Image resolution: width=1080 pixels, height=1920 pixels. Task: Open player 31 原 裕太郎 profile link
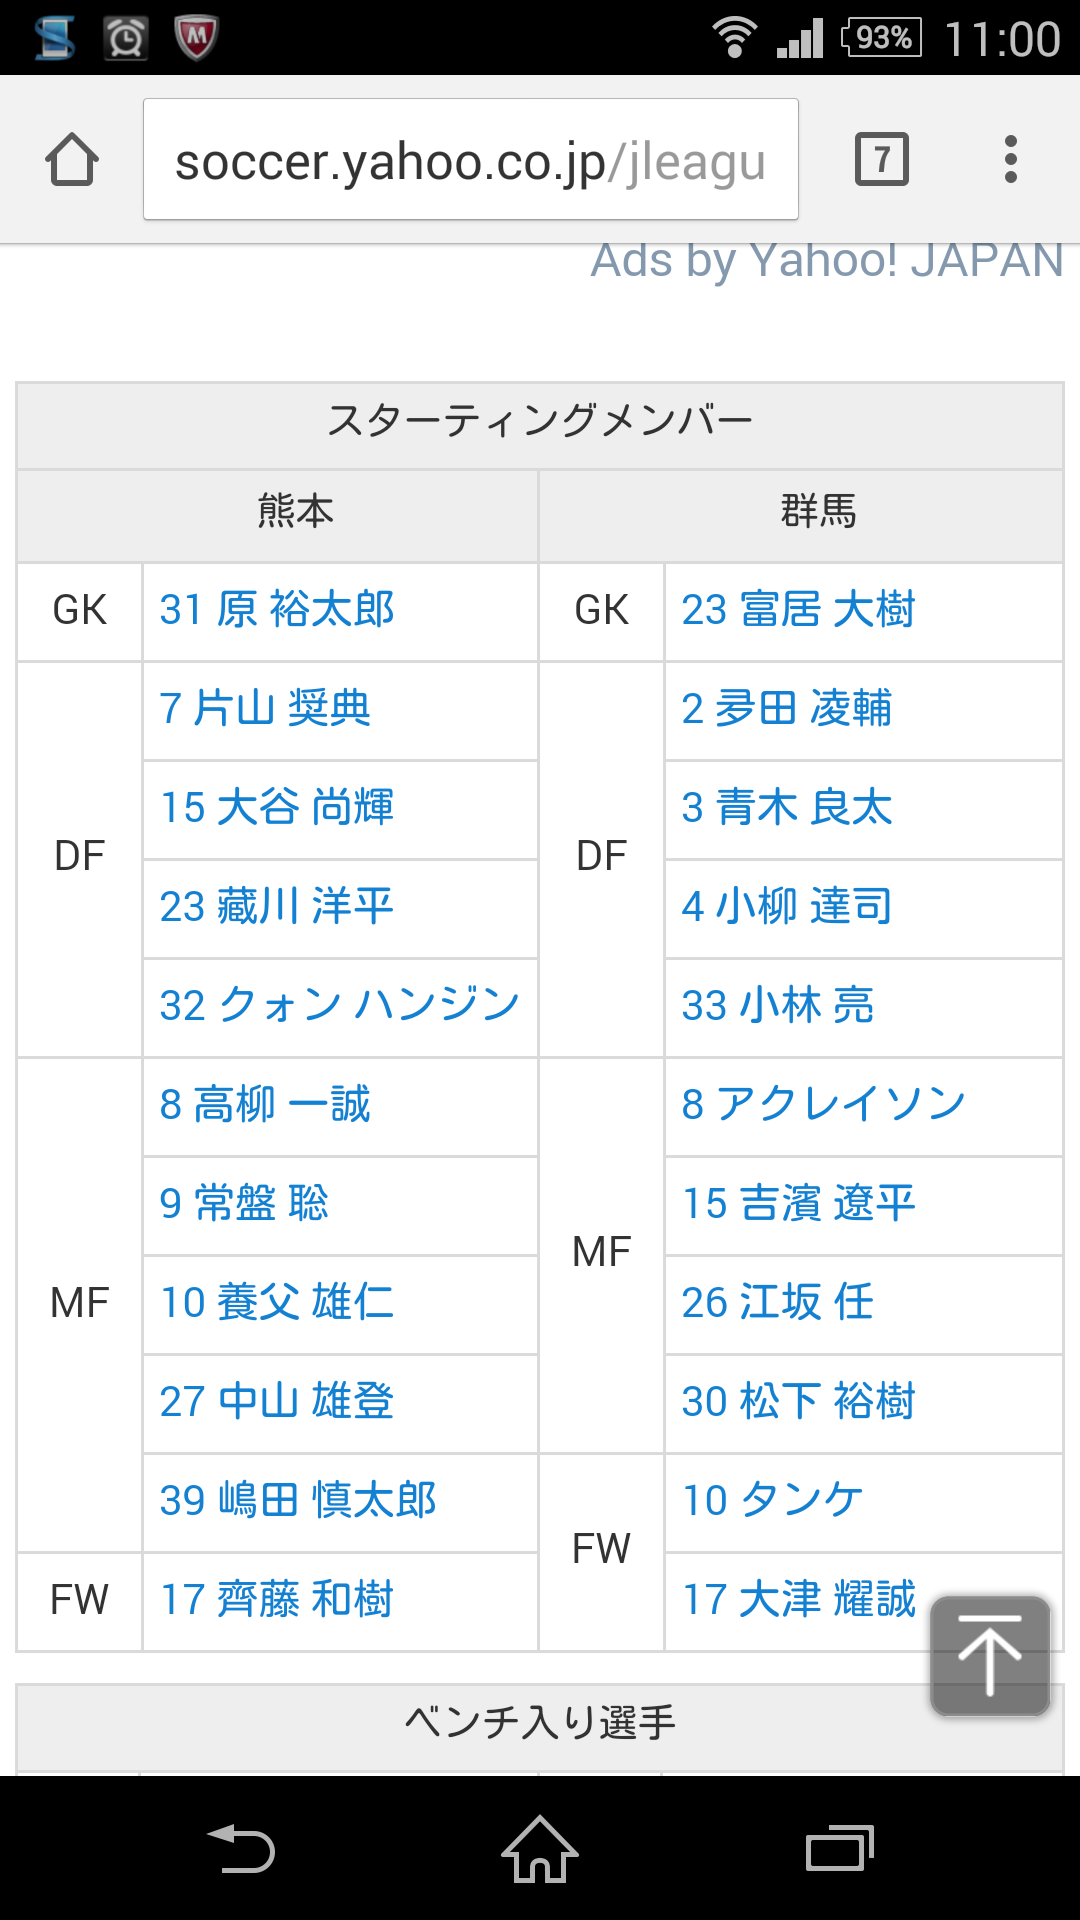[x=277, y=609]
